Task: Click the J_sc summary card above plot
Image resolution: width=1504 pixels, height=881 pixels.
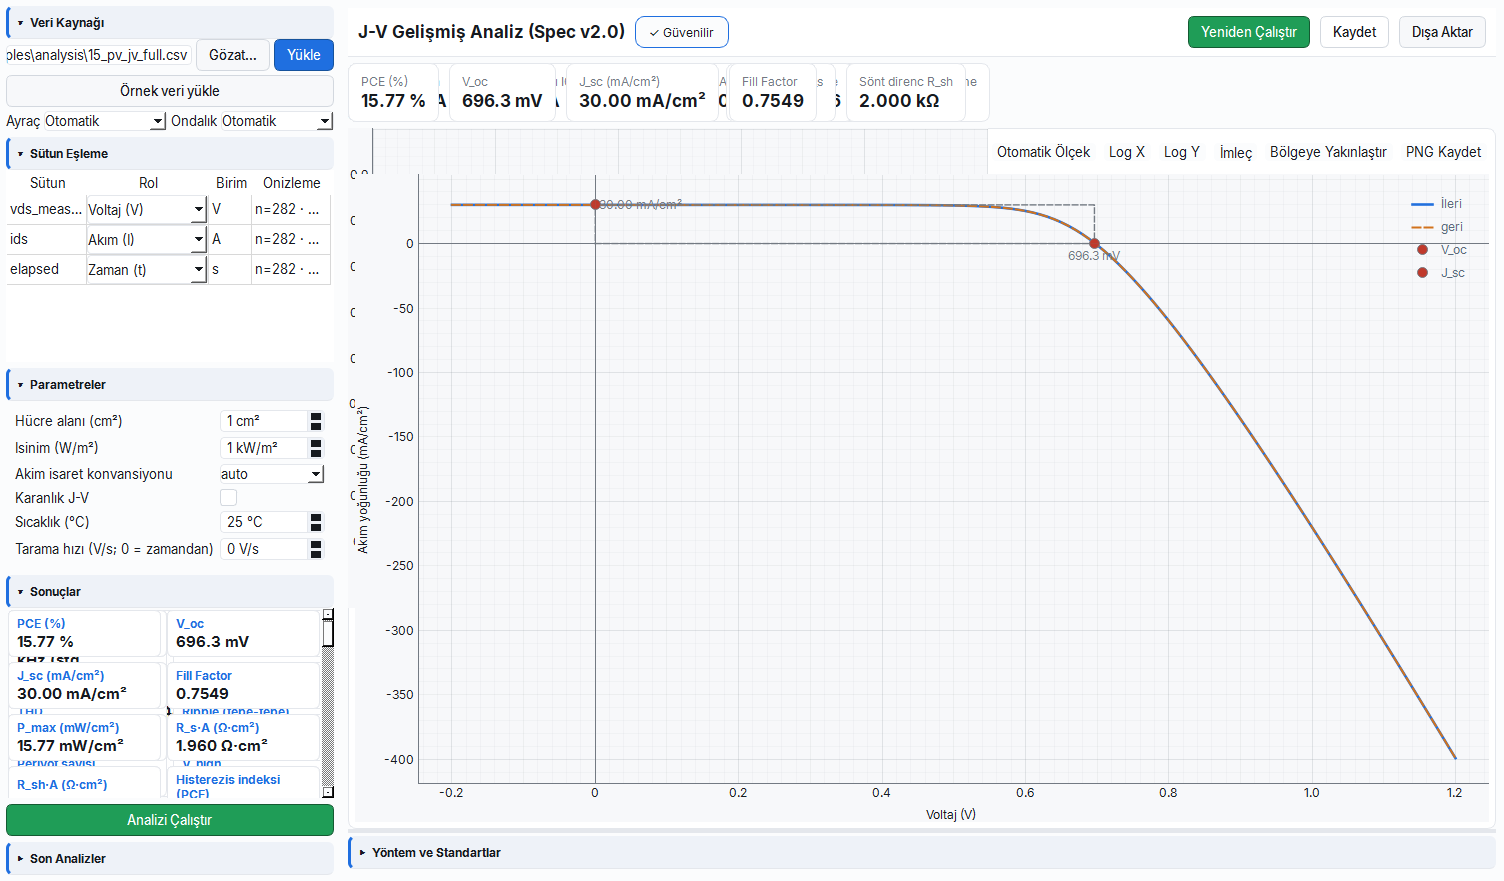Action: (642, 92)
